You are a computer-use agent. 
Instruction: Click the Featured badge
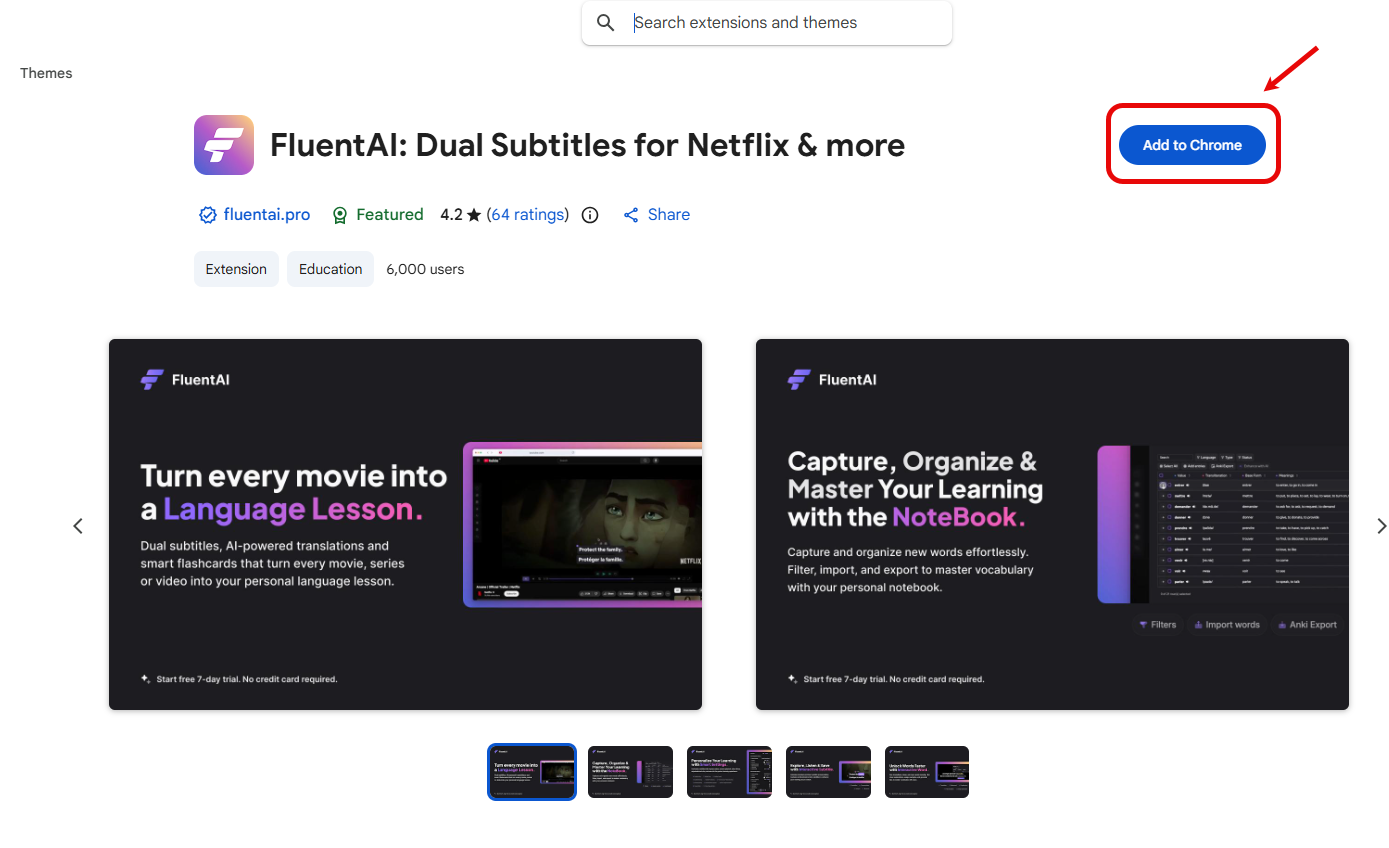pyautogui.click(x=377, y=215)
